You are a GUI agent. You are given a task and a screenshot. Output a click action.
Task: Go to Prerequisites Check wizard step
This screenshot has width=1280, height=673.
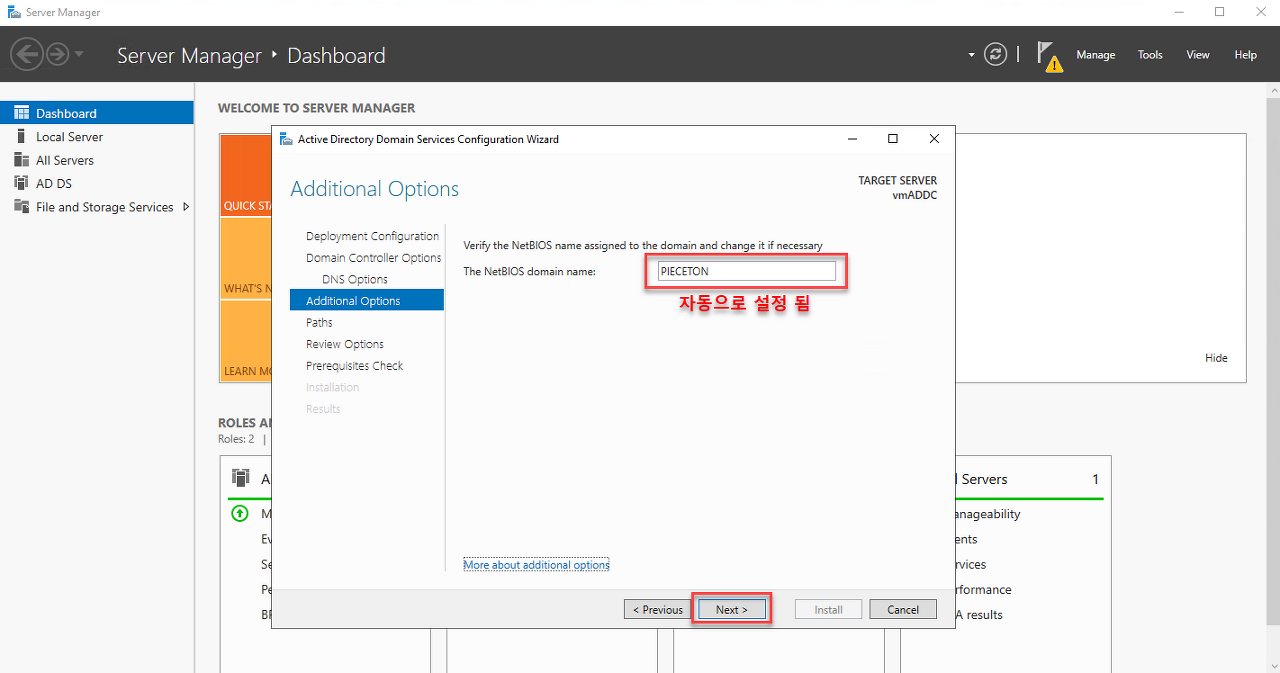coord(355,366)
